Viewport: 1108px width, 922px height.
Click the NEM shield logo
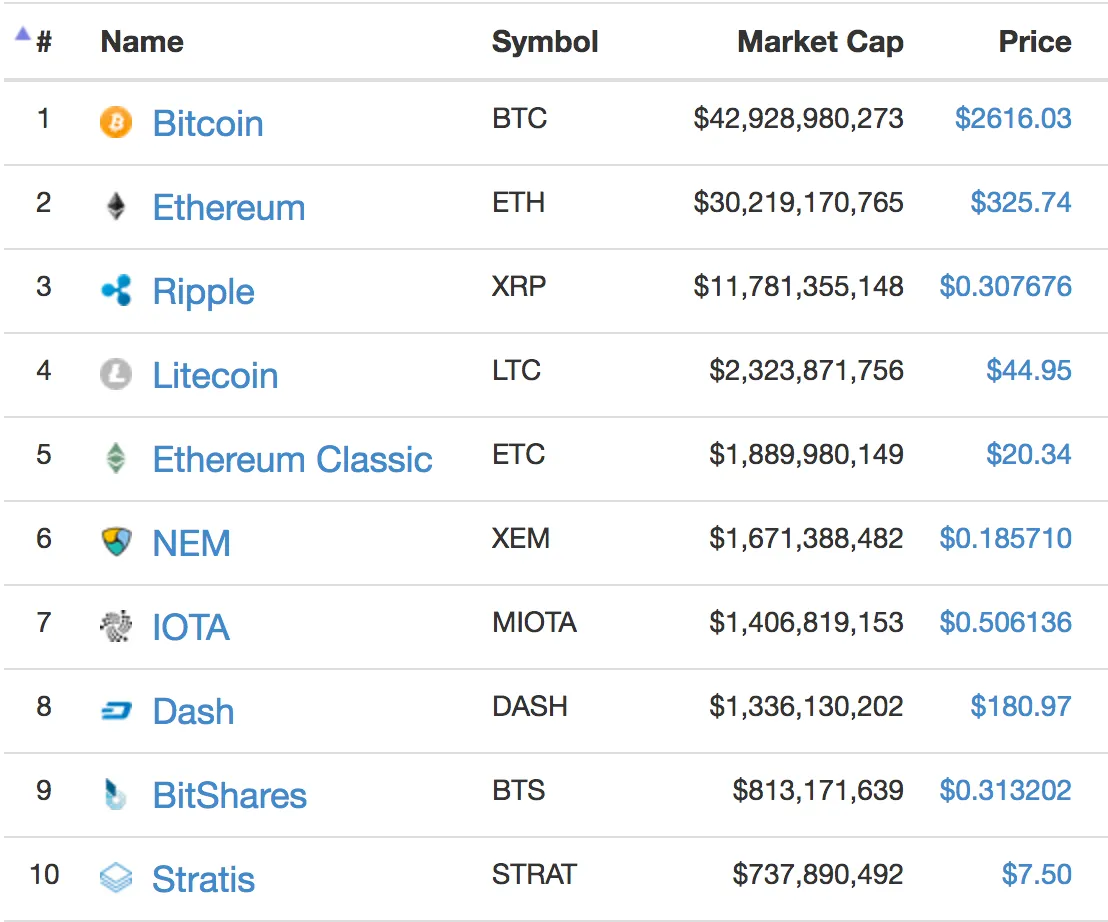pos(116,543)
